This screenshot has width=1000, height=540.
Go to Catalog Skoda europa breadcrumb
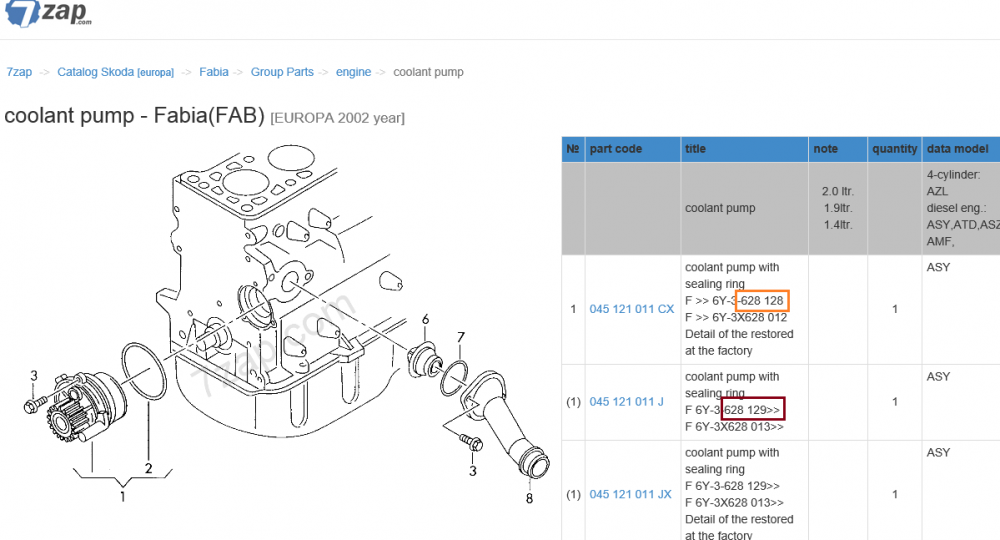click(x=115, y=72)
